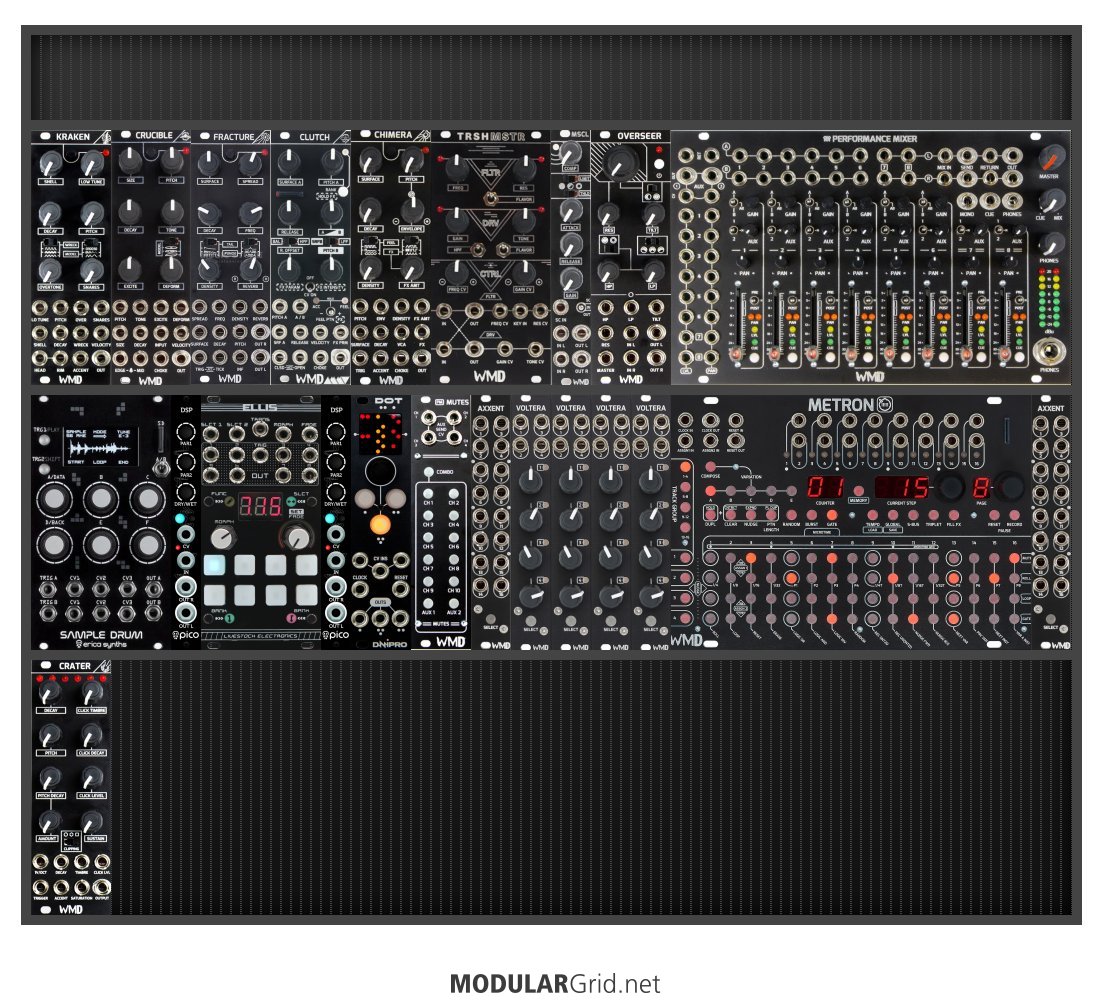Click the Metron COUNTER display "01"
This screenshot has height=1005, width=1112.
pyautogui.click(x=825, y=487)
